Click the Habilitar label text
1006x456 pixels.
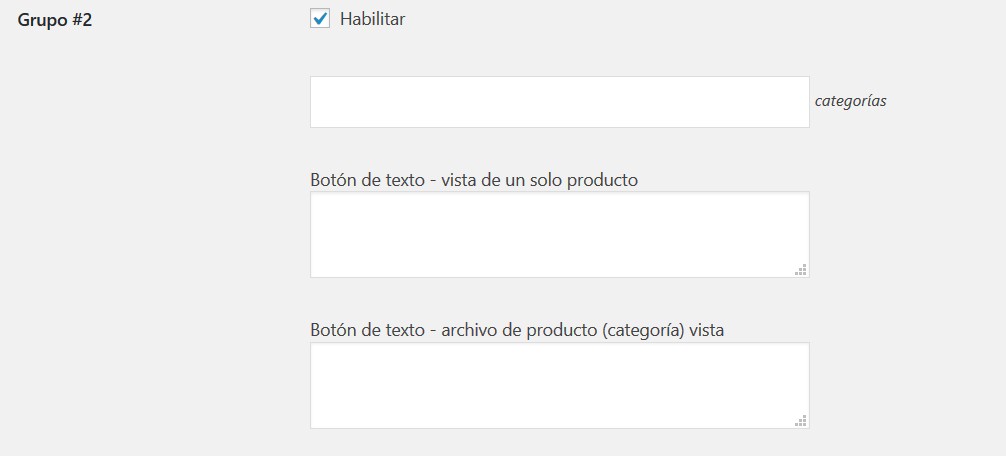(372, 19)
